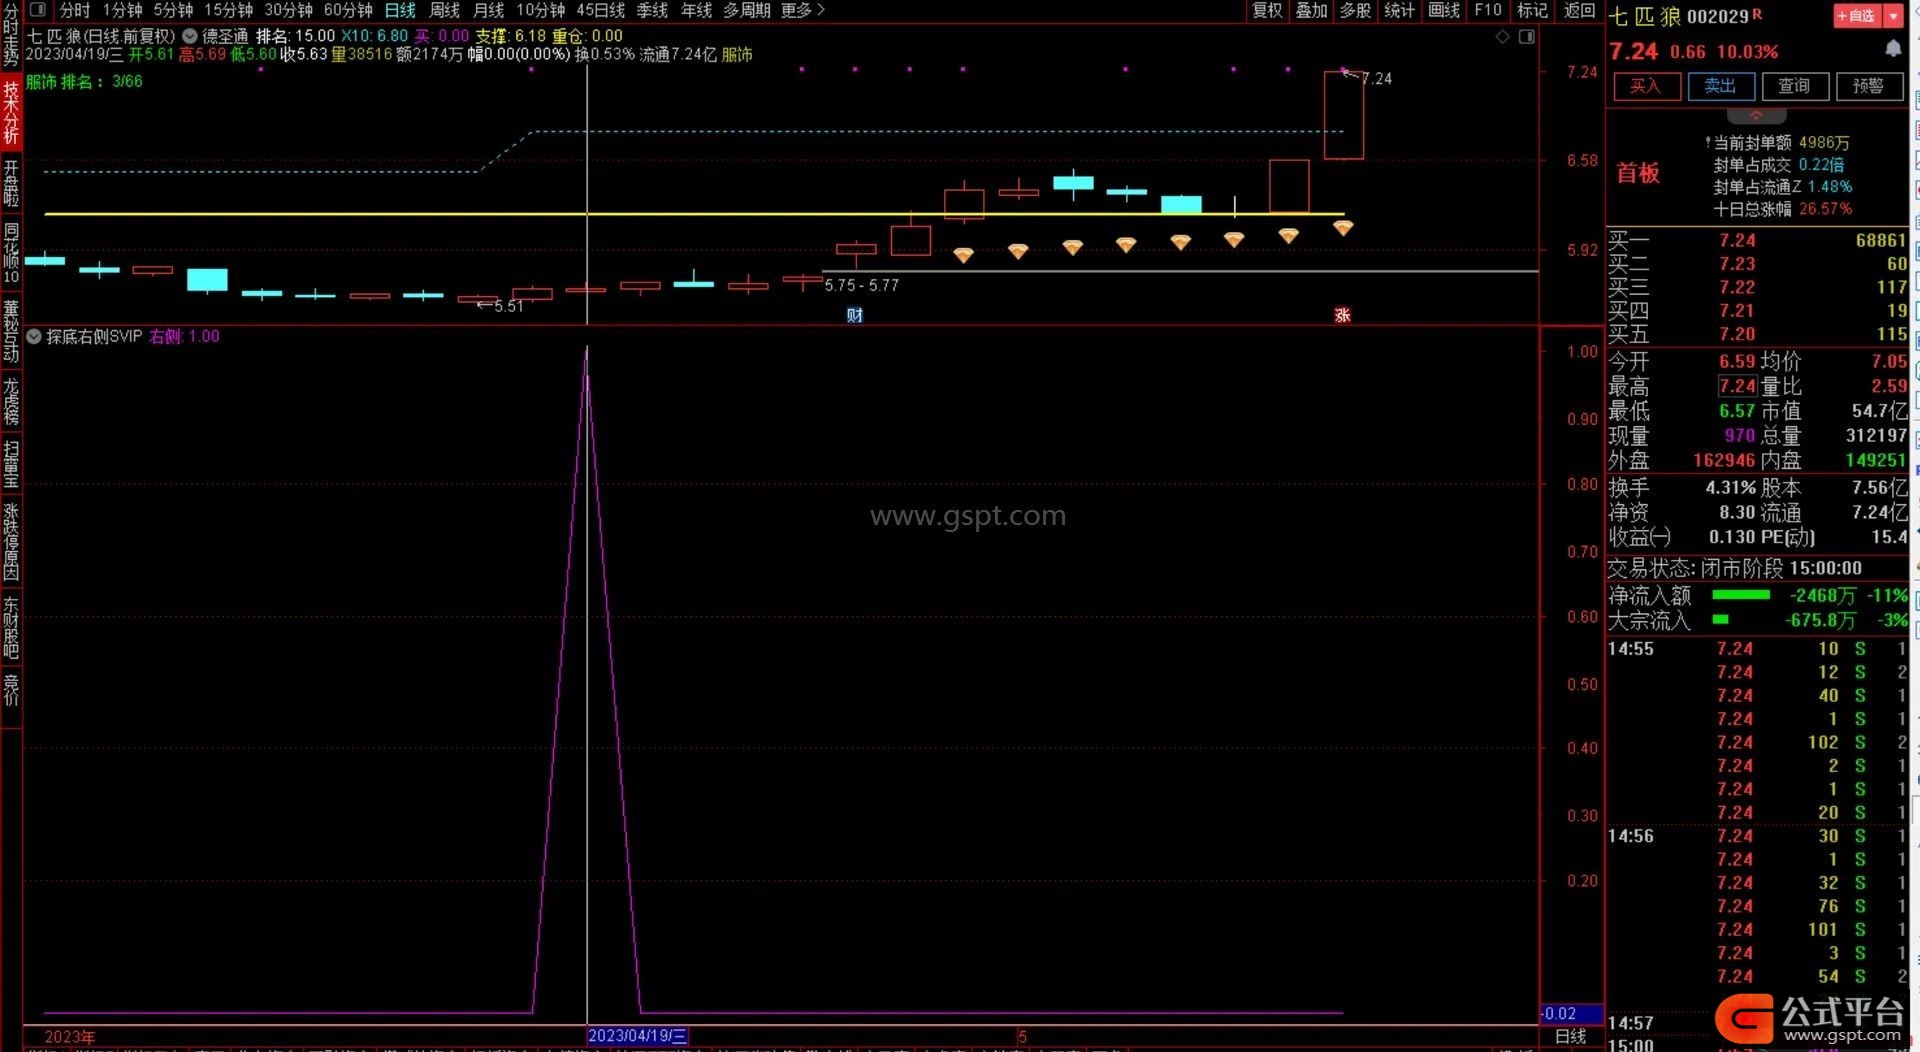Open F10 company info
This screenshot has height=1052, width=1920.
click(x=1488, y=10)
